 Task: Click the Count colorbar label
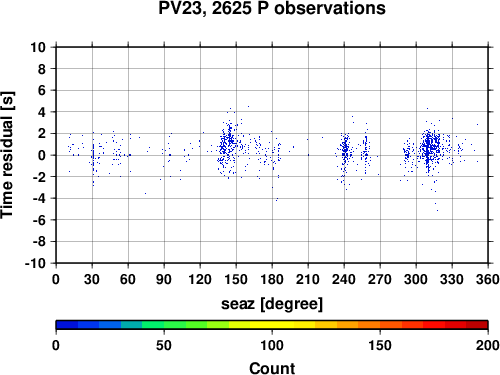point(272,368)
